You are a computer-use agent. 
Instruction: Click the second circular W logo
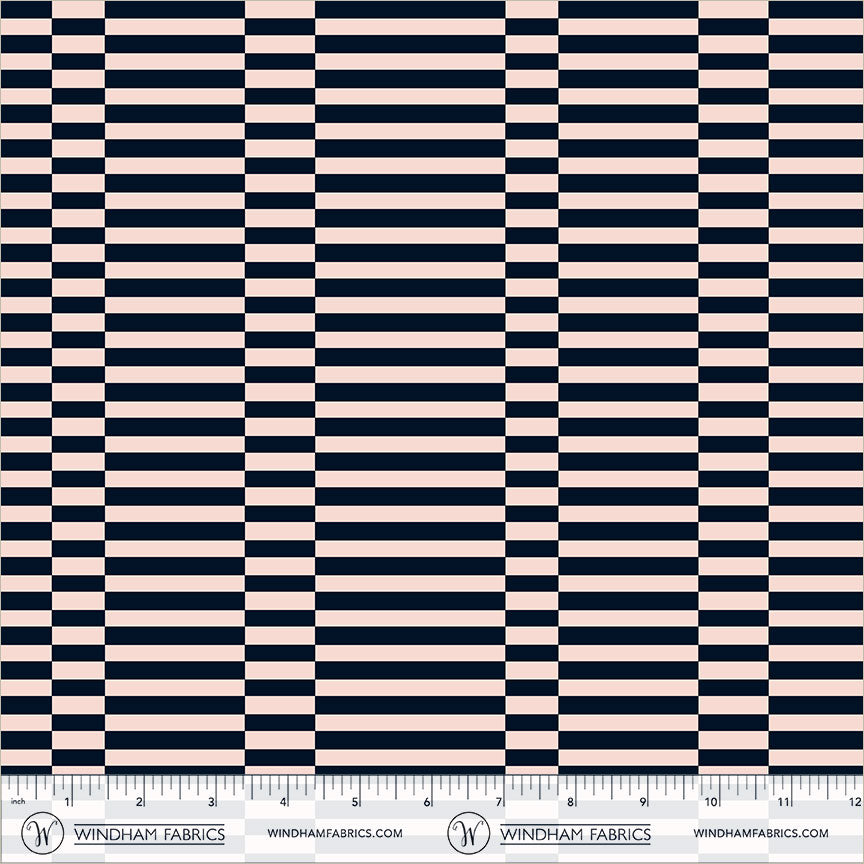[468, 832]
